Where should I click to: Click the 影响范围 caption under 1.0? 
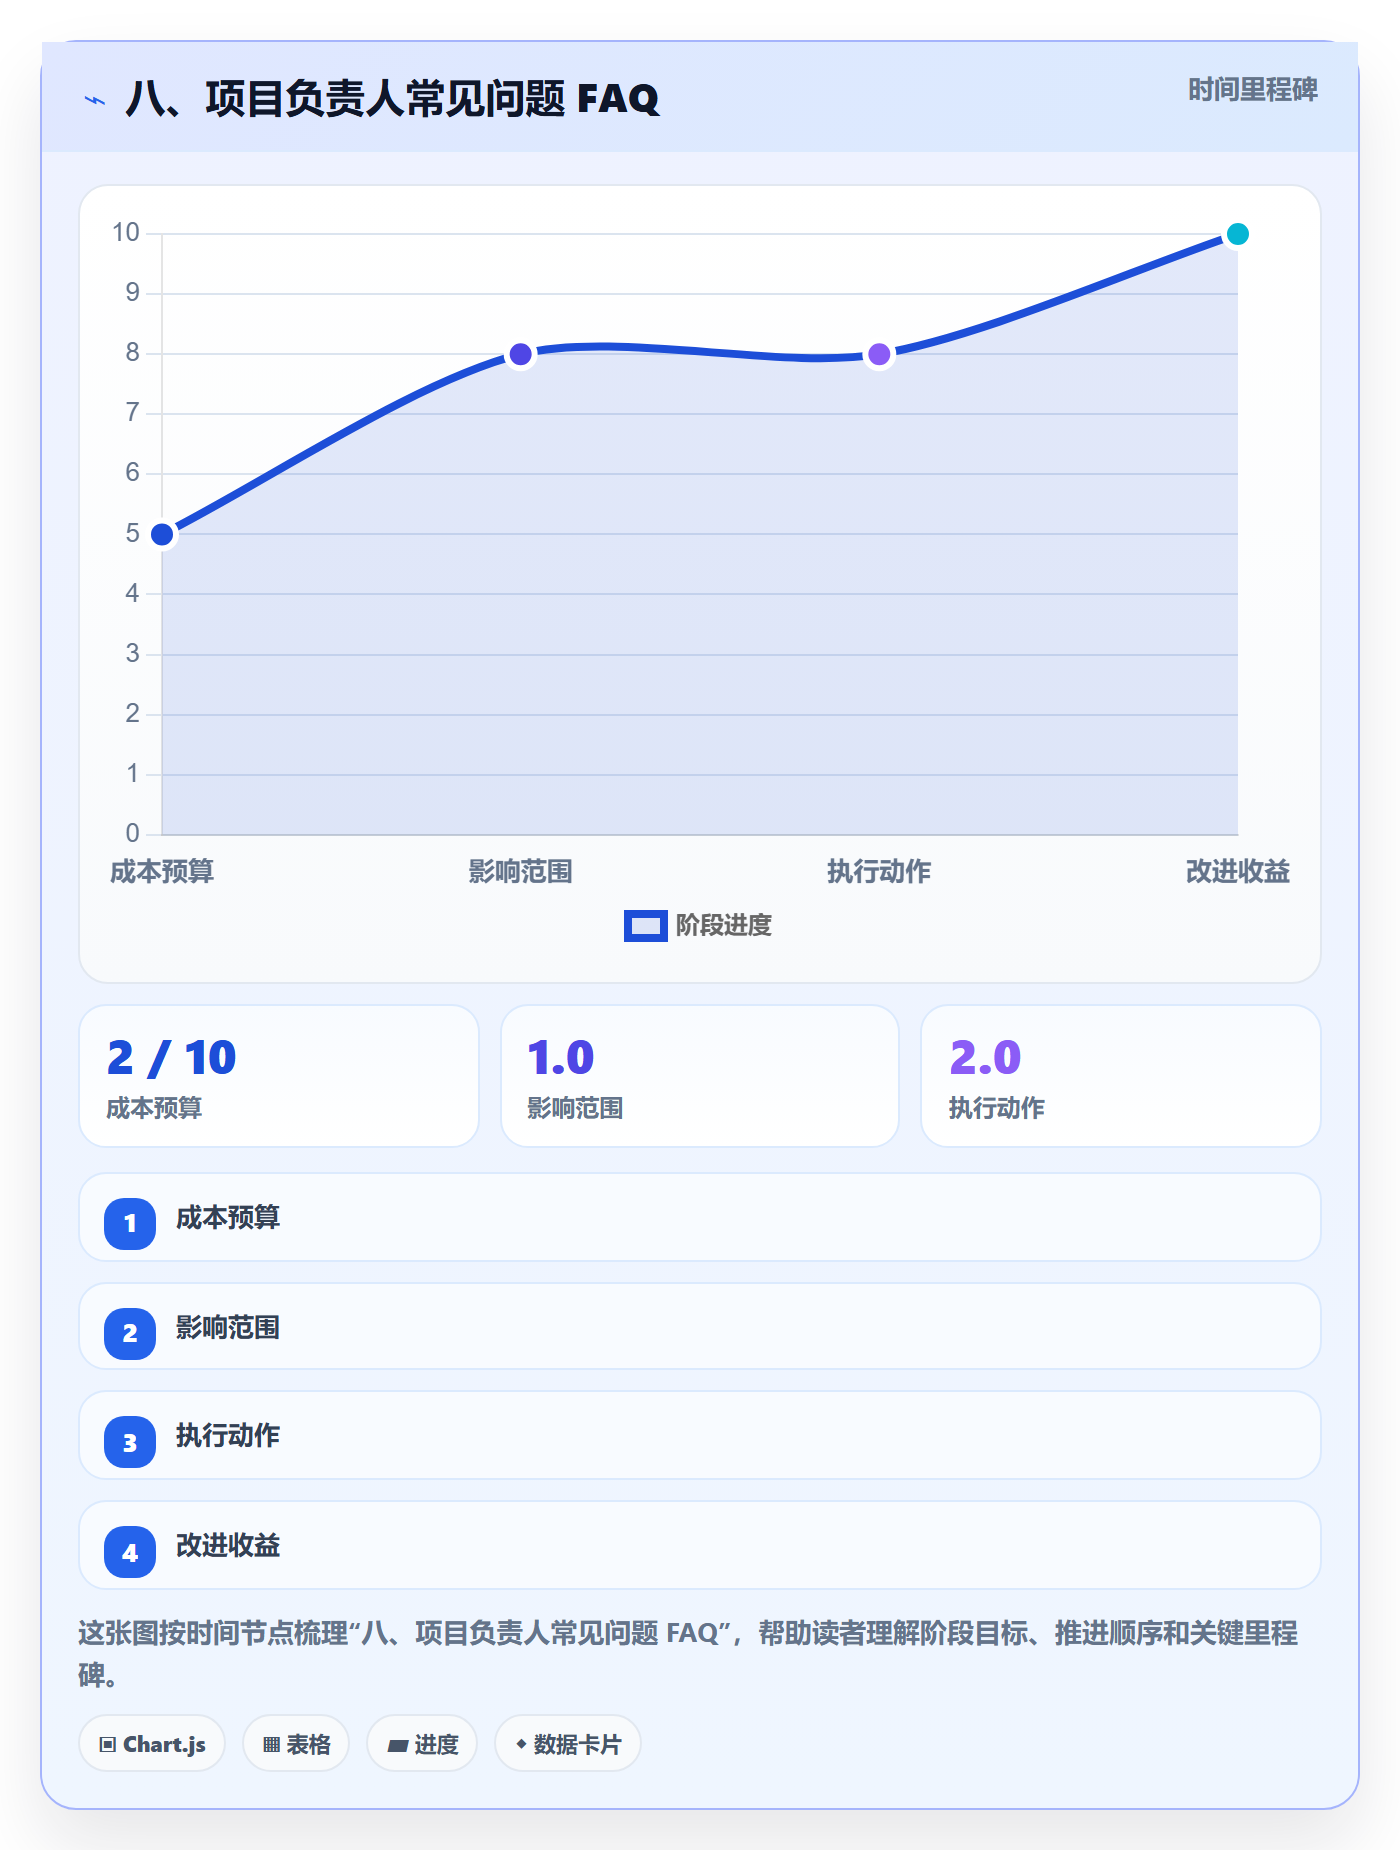(x=575, y=1108)
